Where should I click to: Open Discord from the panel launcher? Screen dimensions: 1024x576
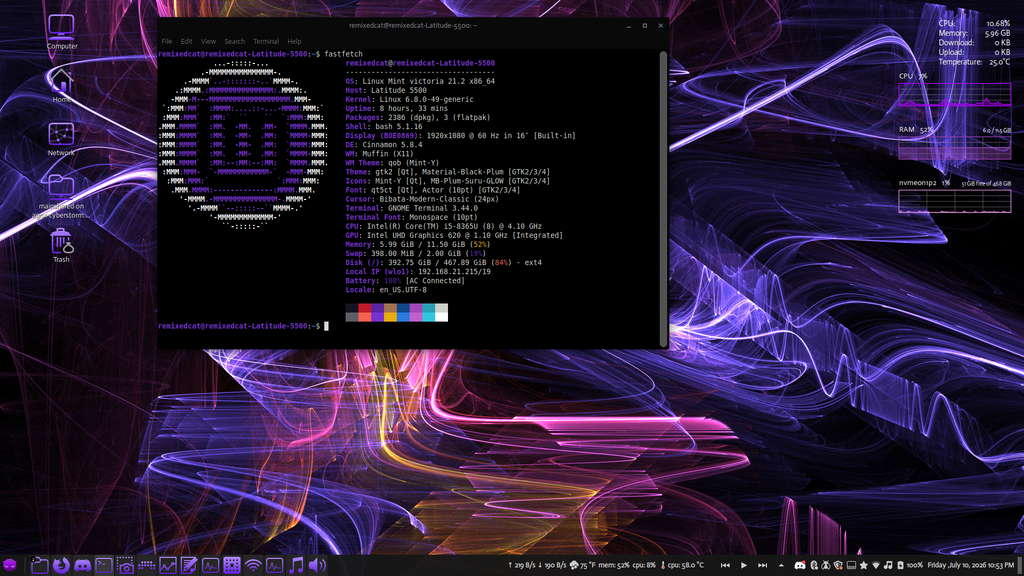tap(82, 565)
